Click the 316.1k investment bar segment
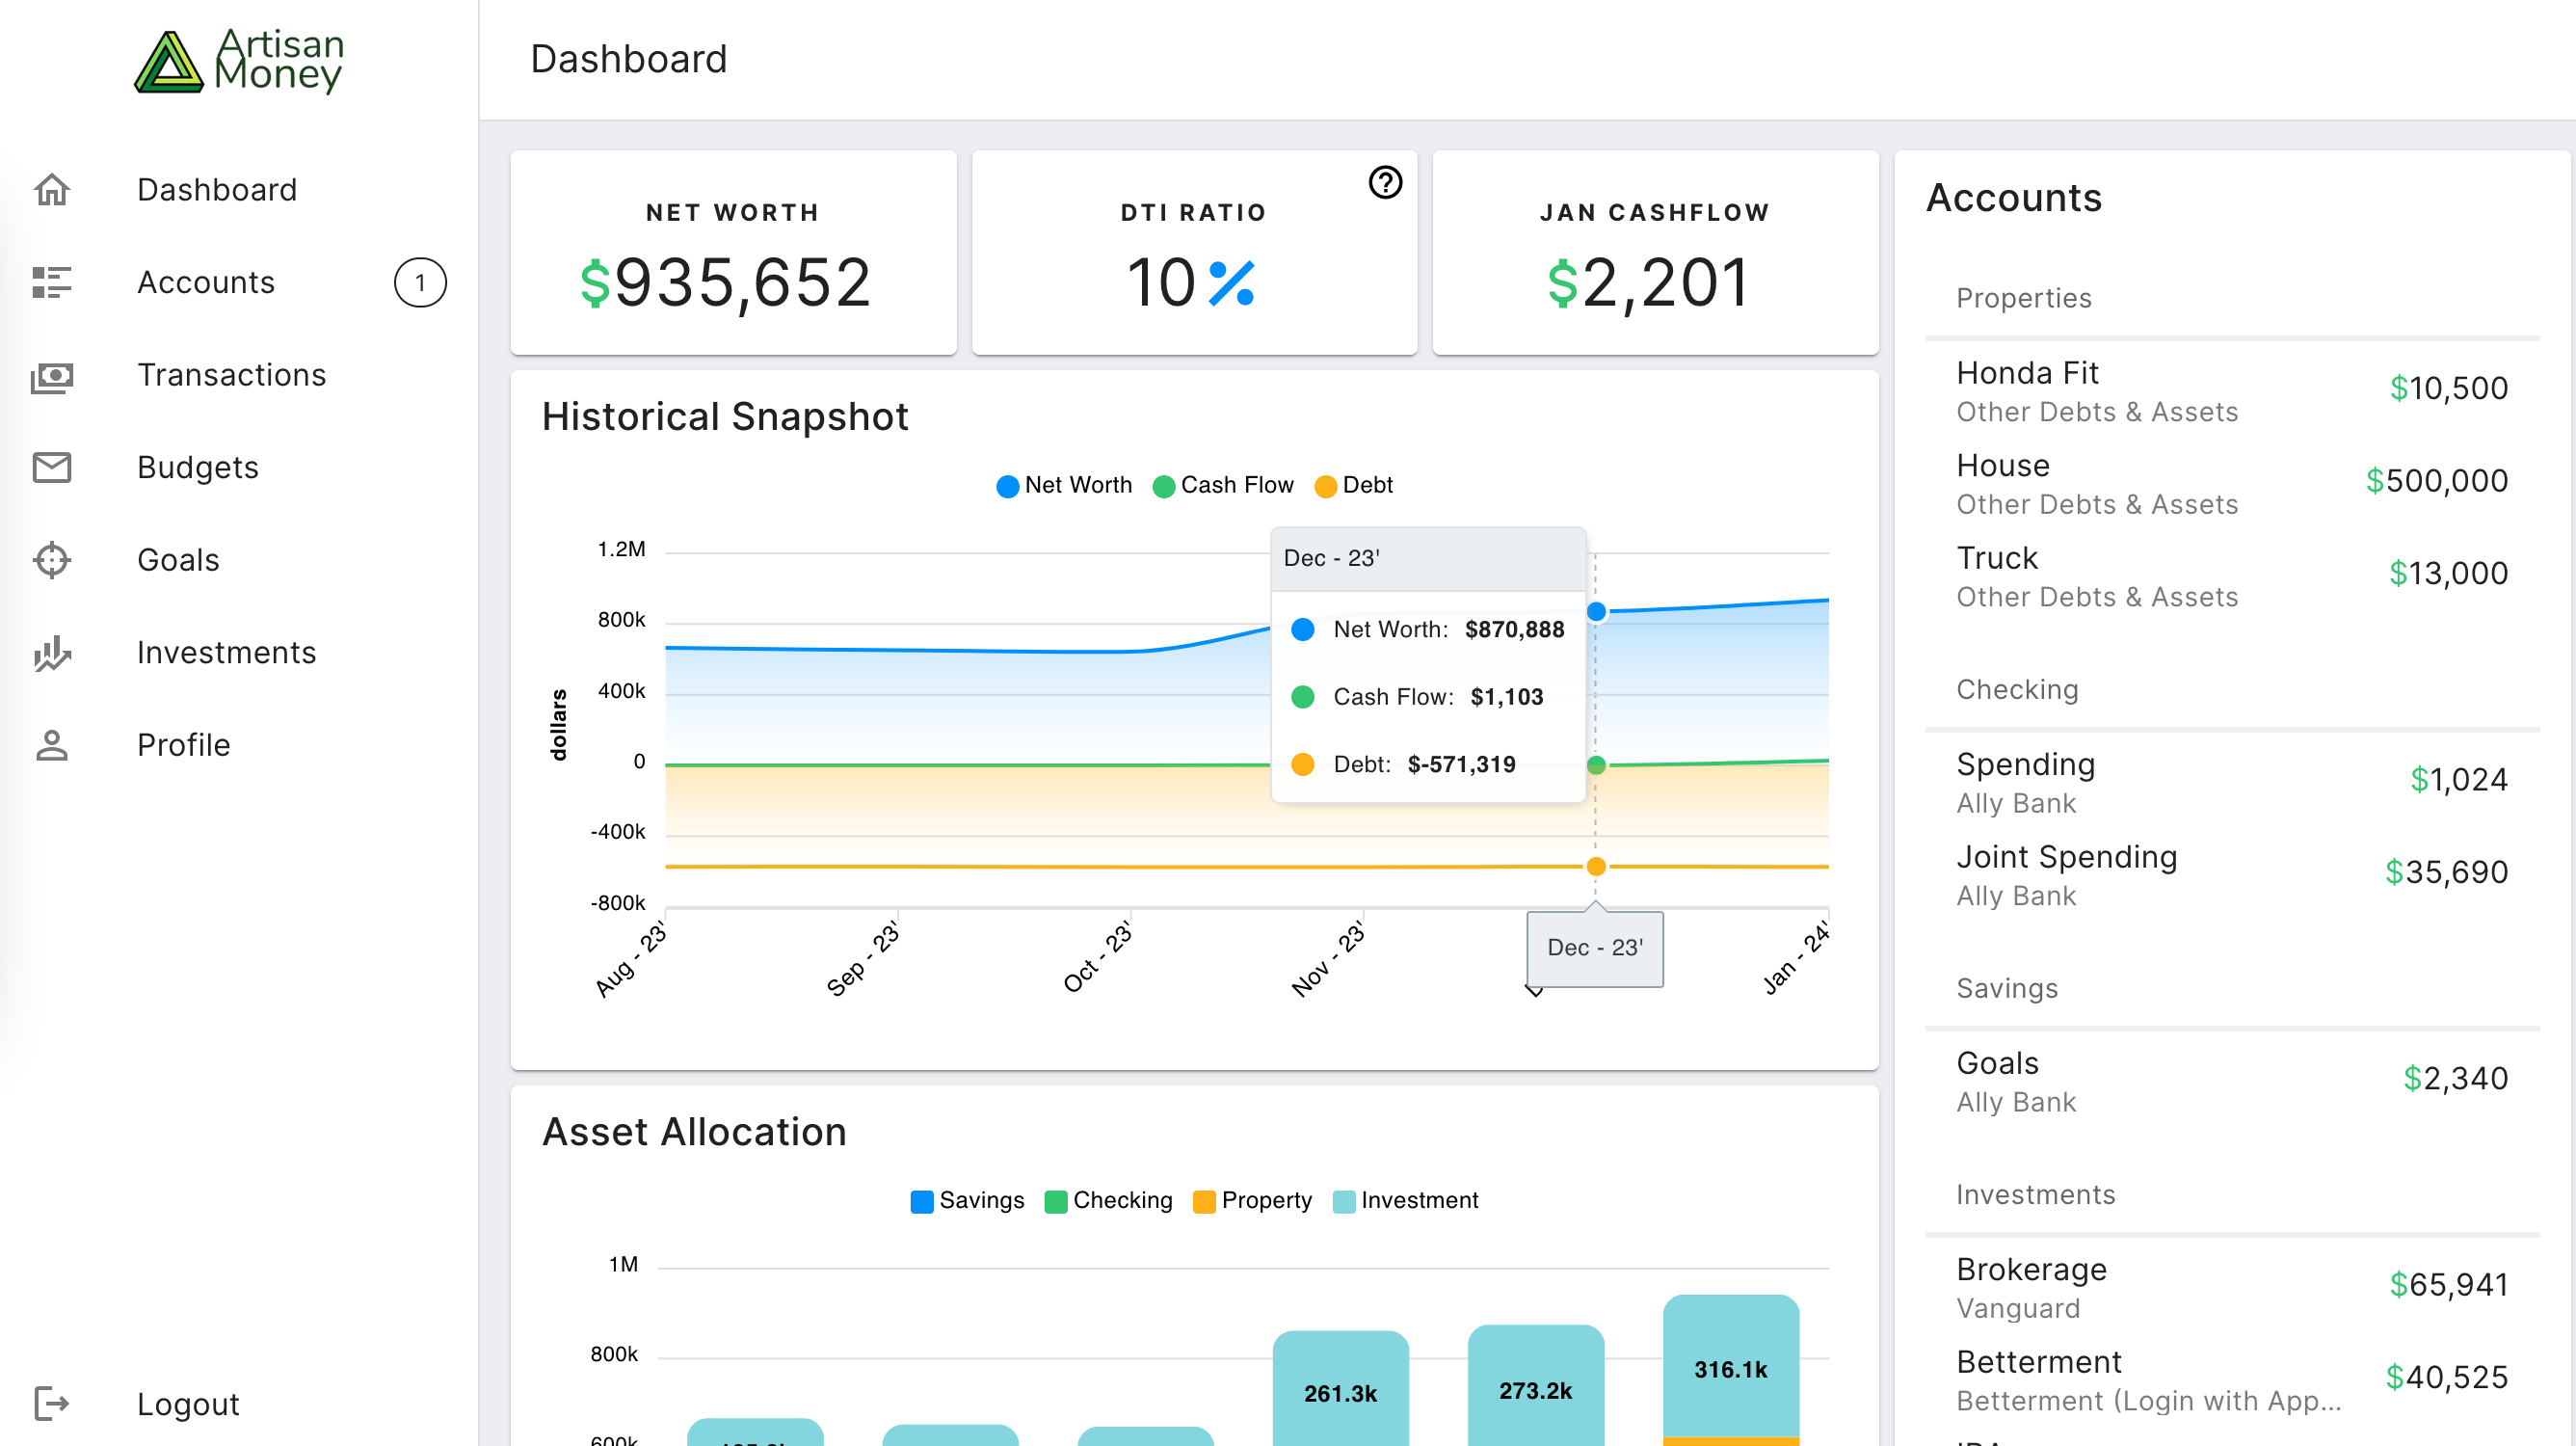The width and height of the screenshot is (2576, 1446). [1730, 1368]
